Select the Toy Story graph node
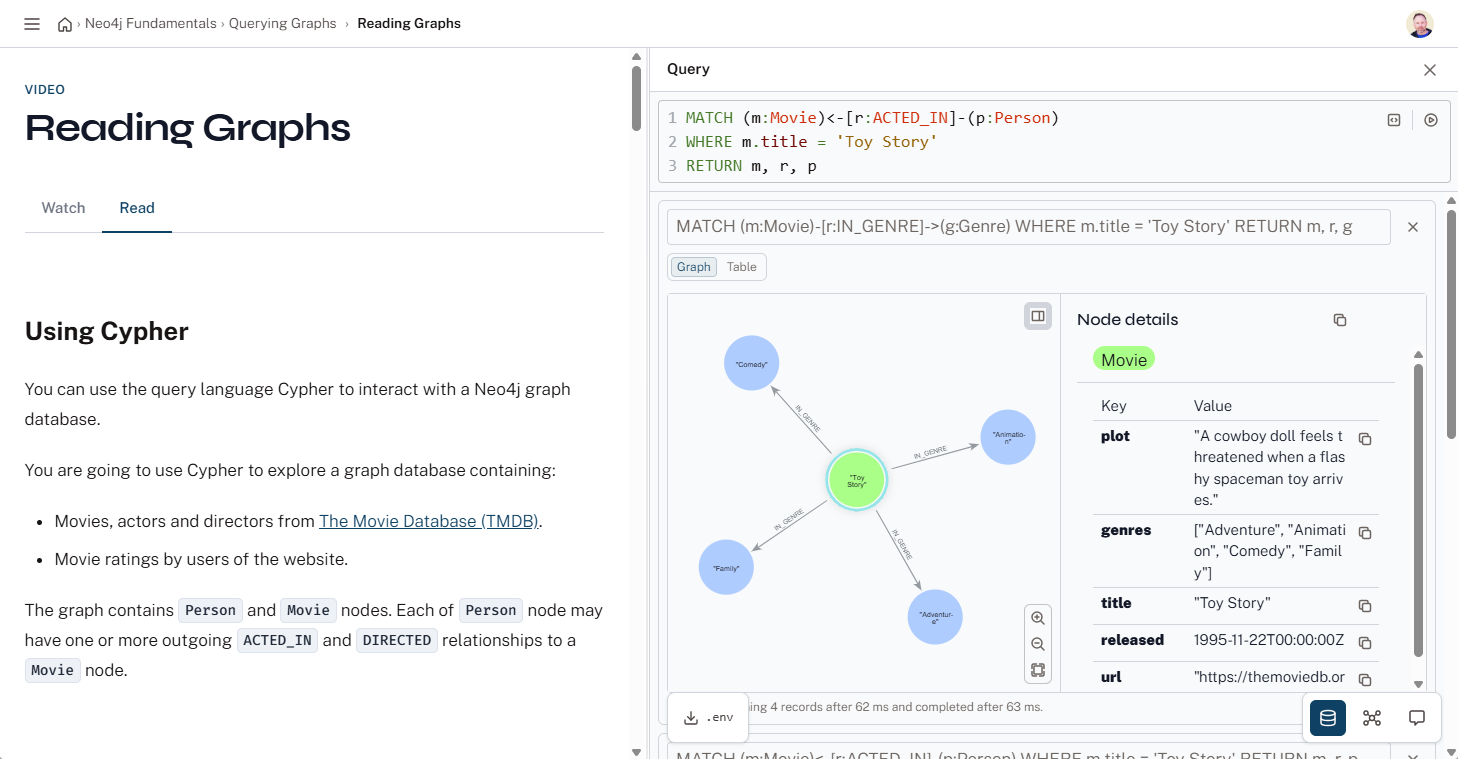The width and height of the screenshot is (1458, 759). (857, 481)
